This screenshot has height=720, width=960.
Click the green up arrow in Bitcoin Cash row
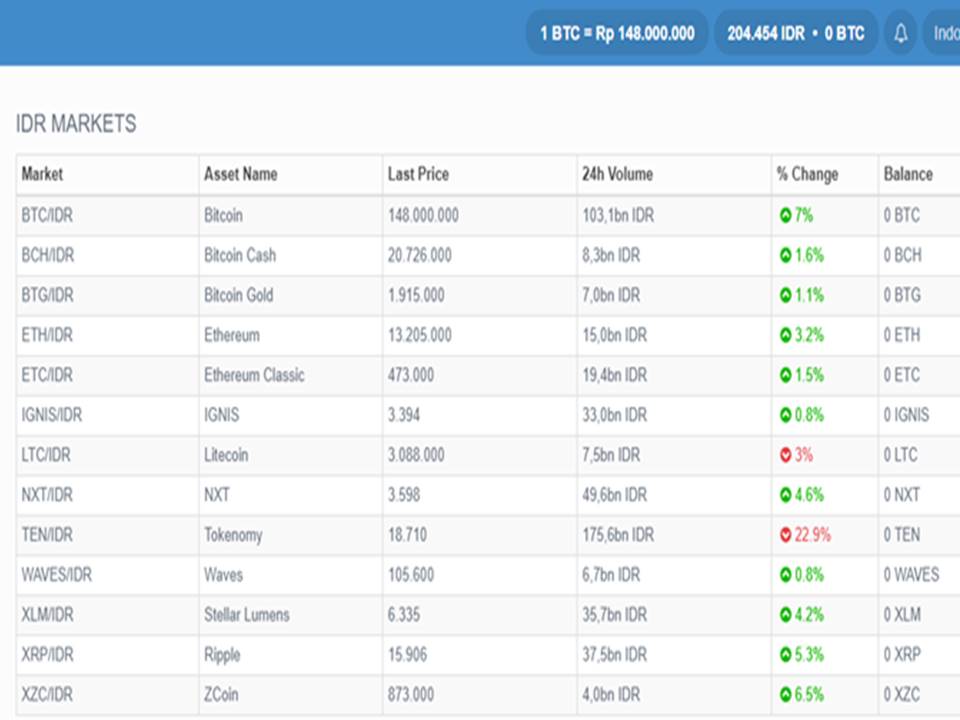point(786,255)
